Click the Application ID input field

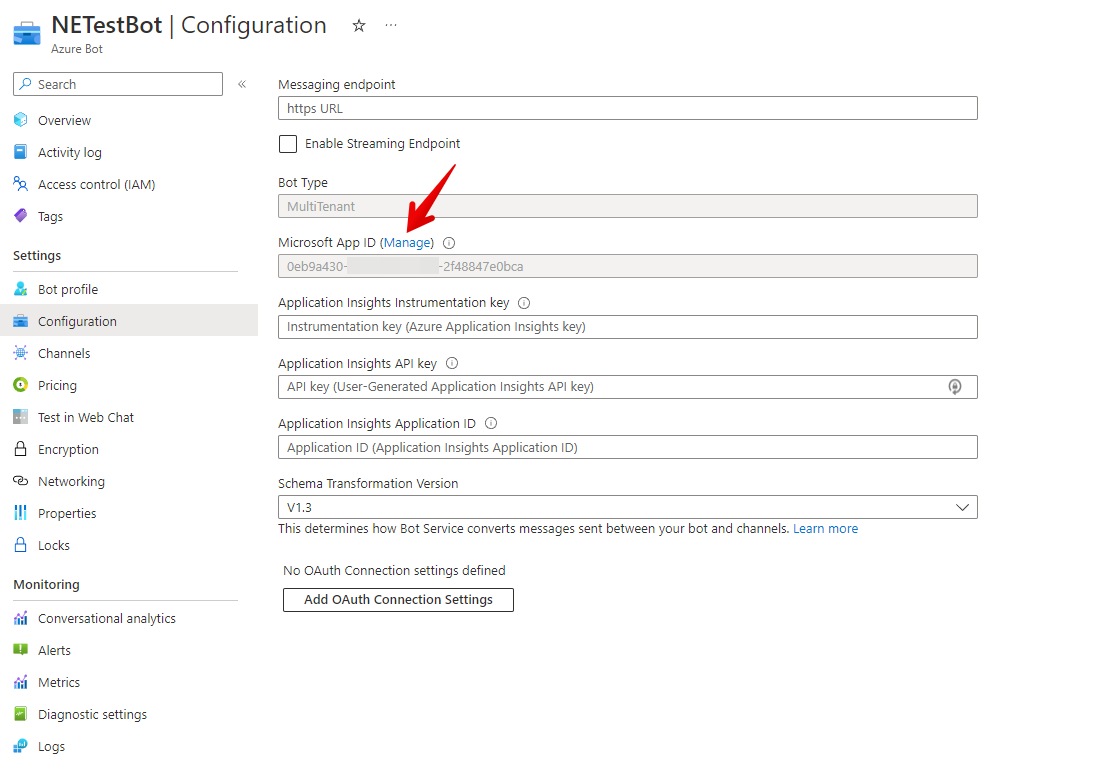(627, 447)
